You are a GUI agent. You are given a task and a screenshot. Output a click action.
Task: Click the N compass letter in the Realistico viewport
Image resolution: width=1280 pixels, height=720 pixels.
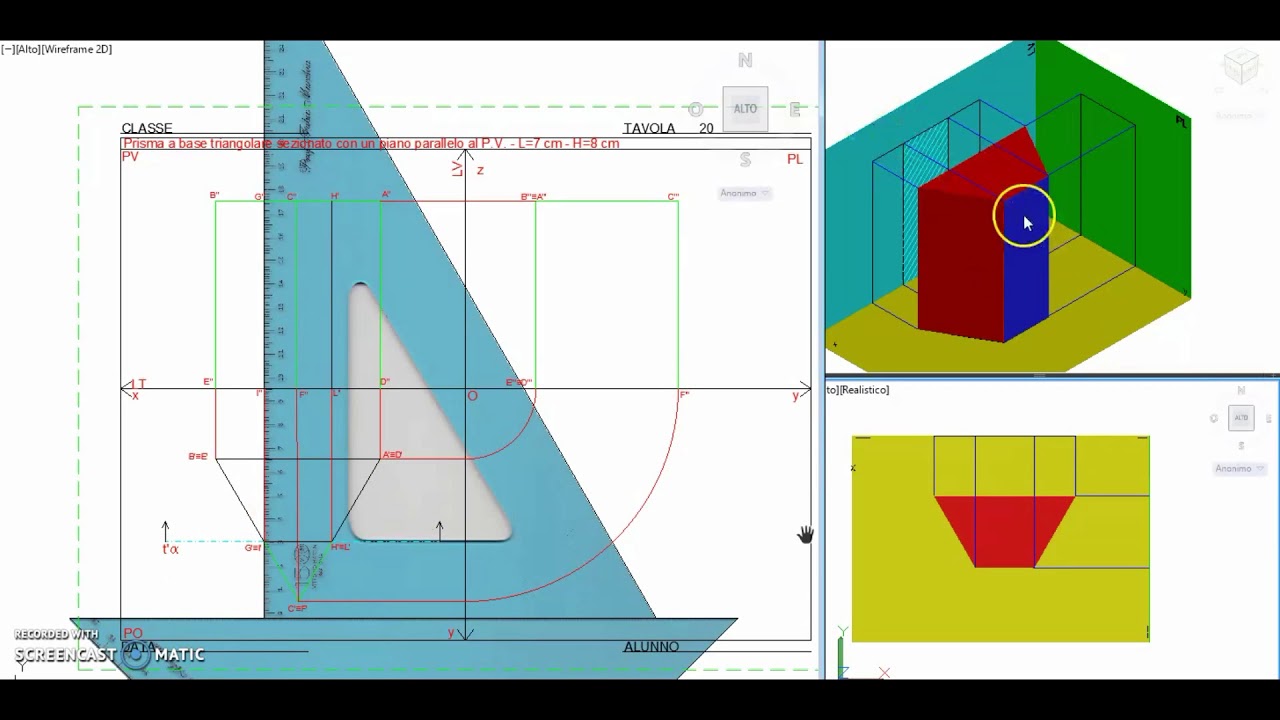[x=1241, y=391]
